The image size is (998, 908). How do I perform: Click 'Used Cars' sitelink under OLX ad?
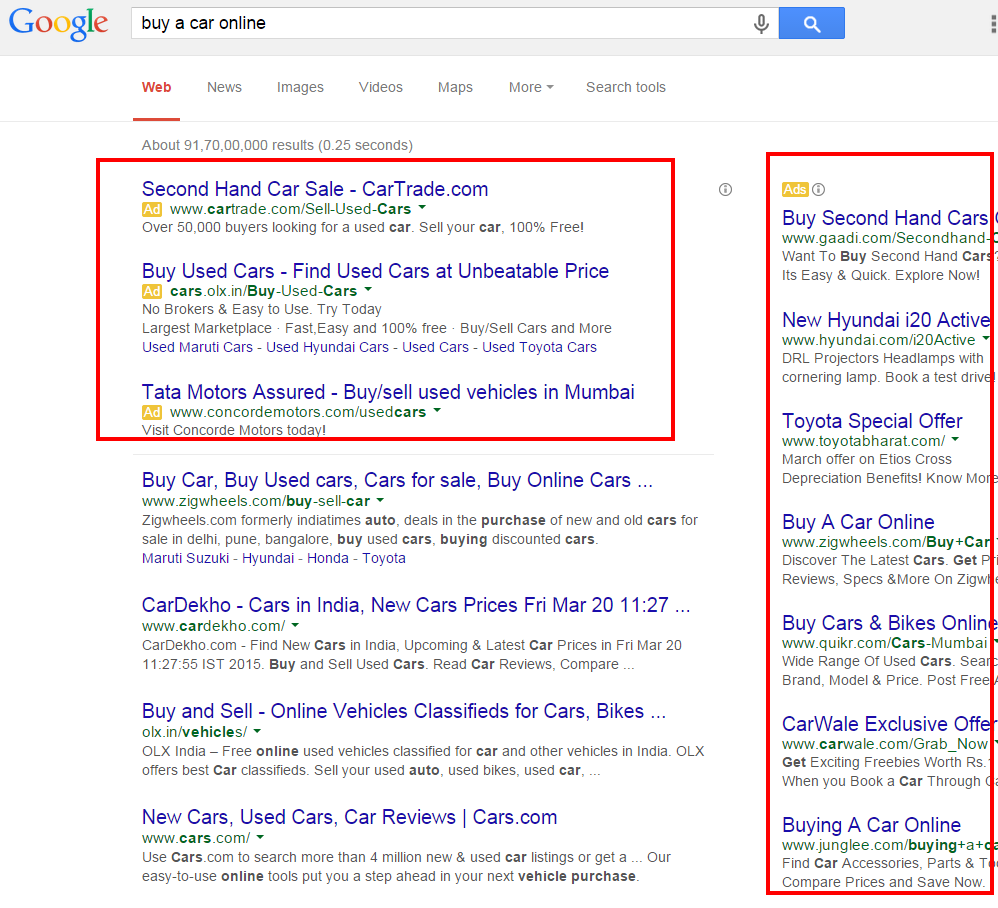coord(435,347)
